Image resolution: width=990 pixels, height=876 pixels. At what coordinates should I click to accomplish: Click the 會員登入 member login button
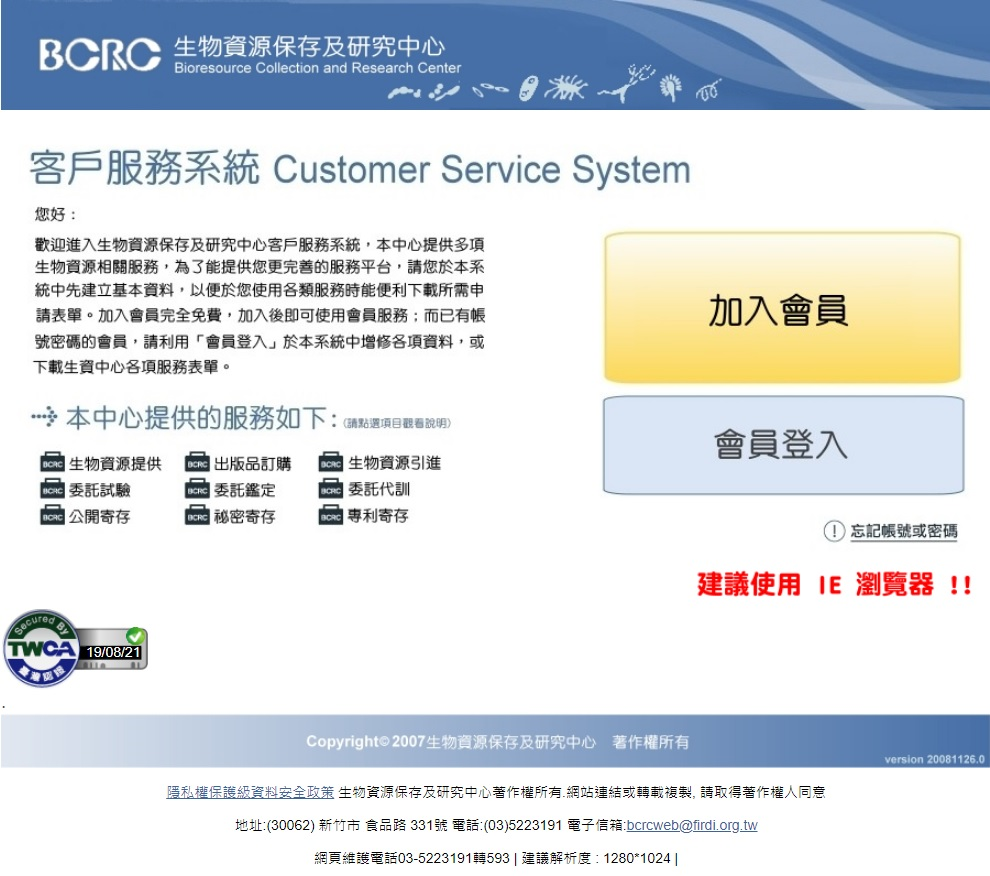click(x=783, y=445)
